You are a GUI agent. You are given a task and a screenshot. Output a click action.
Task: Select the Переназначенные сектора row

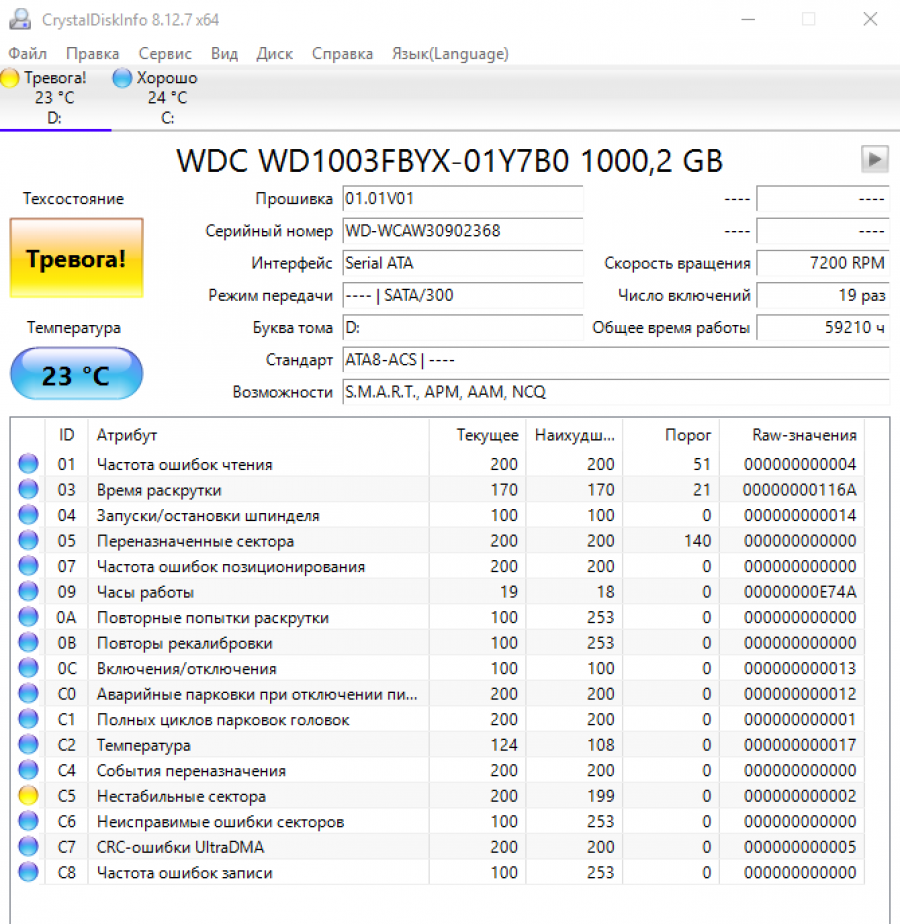click(x=195, y=541)
